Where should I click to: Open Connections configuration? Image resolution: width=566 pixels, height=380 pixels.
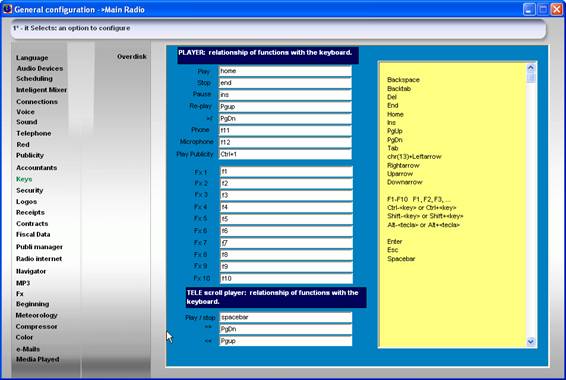(37, 102)
